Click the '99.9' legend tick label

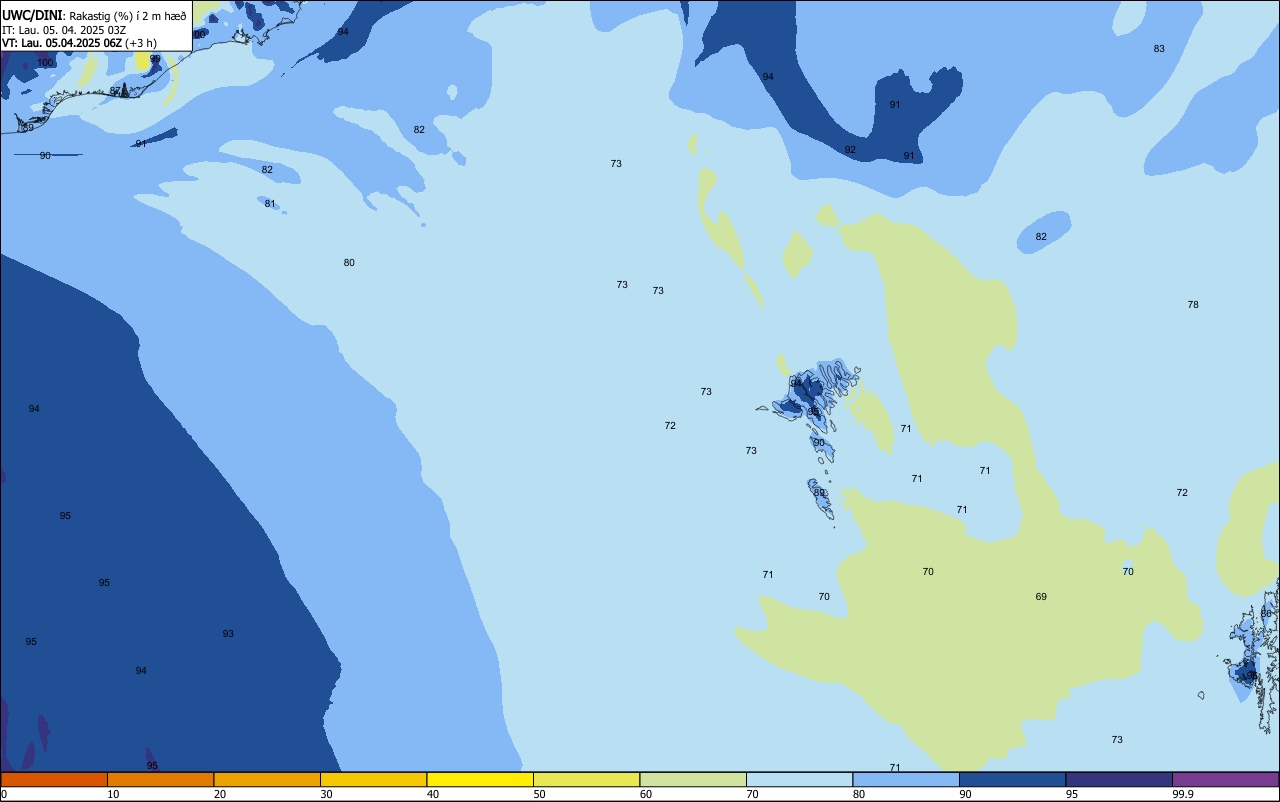pos(1183,794)
